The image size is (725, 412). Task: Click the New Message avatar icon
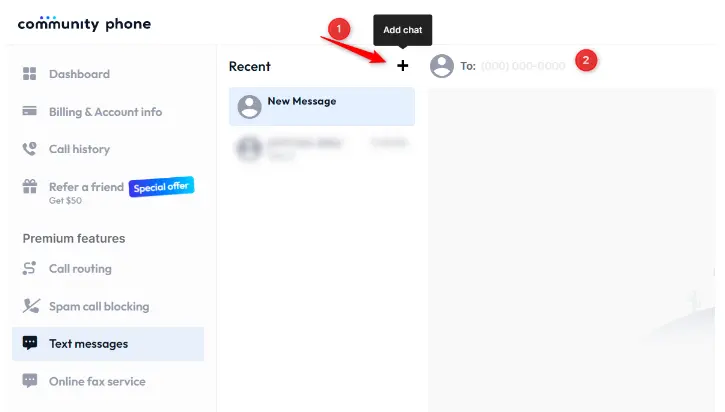pos(249,107)
